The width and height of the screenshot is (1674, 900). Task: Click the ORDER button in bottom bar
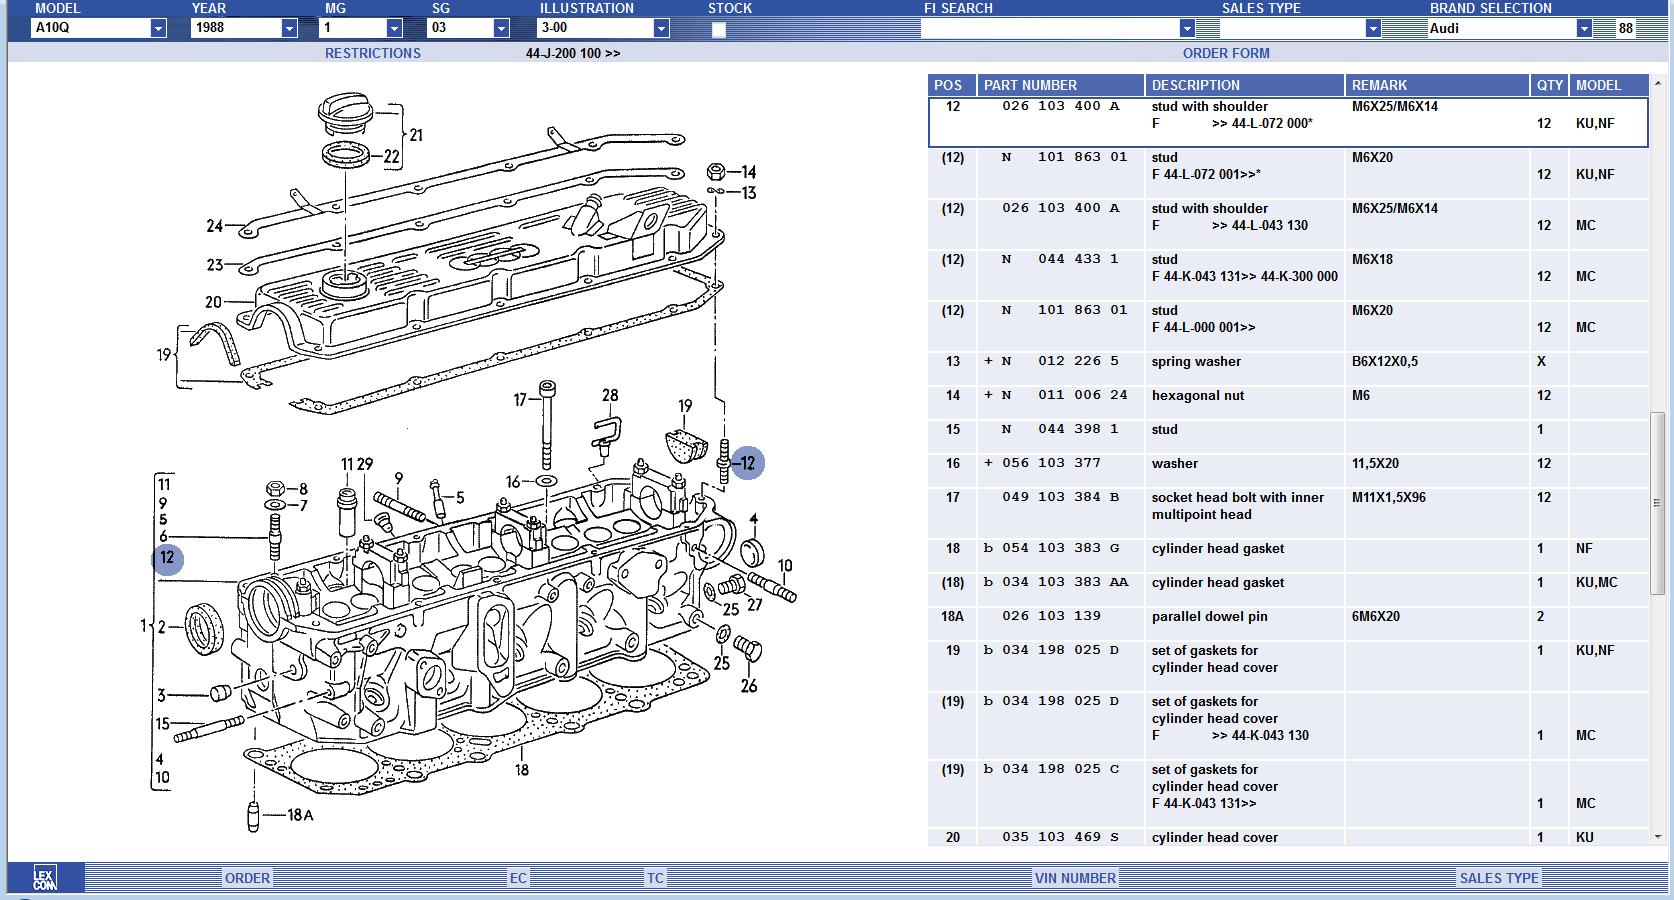pos(247,878)
